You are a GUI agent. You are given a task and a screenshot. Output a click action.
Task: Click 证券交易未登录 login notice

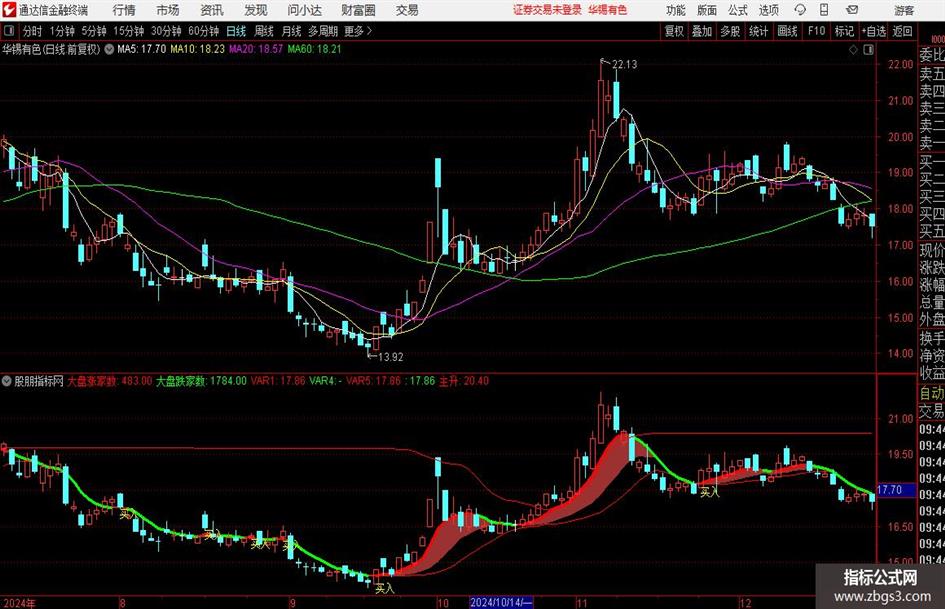[x=547, y=10]
